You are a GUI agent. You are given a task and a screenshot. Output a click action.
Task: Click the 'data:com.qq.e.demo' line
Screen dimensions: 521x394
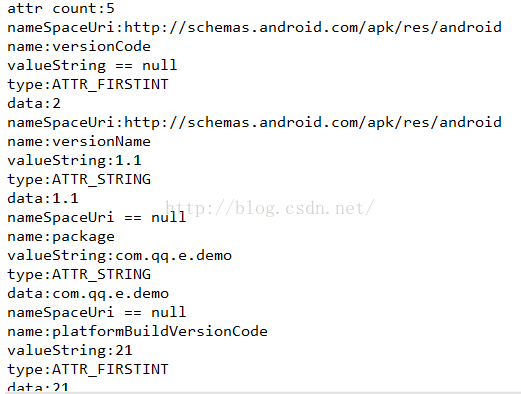(x=88, y=294)
